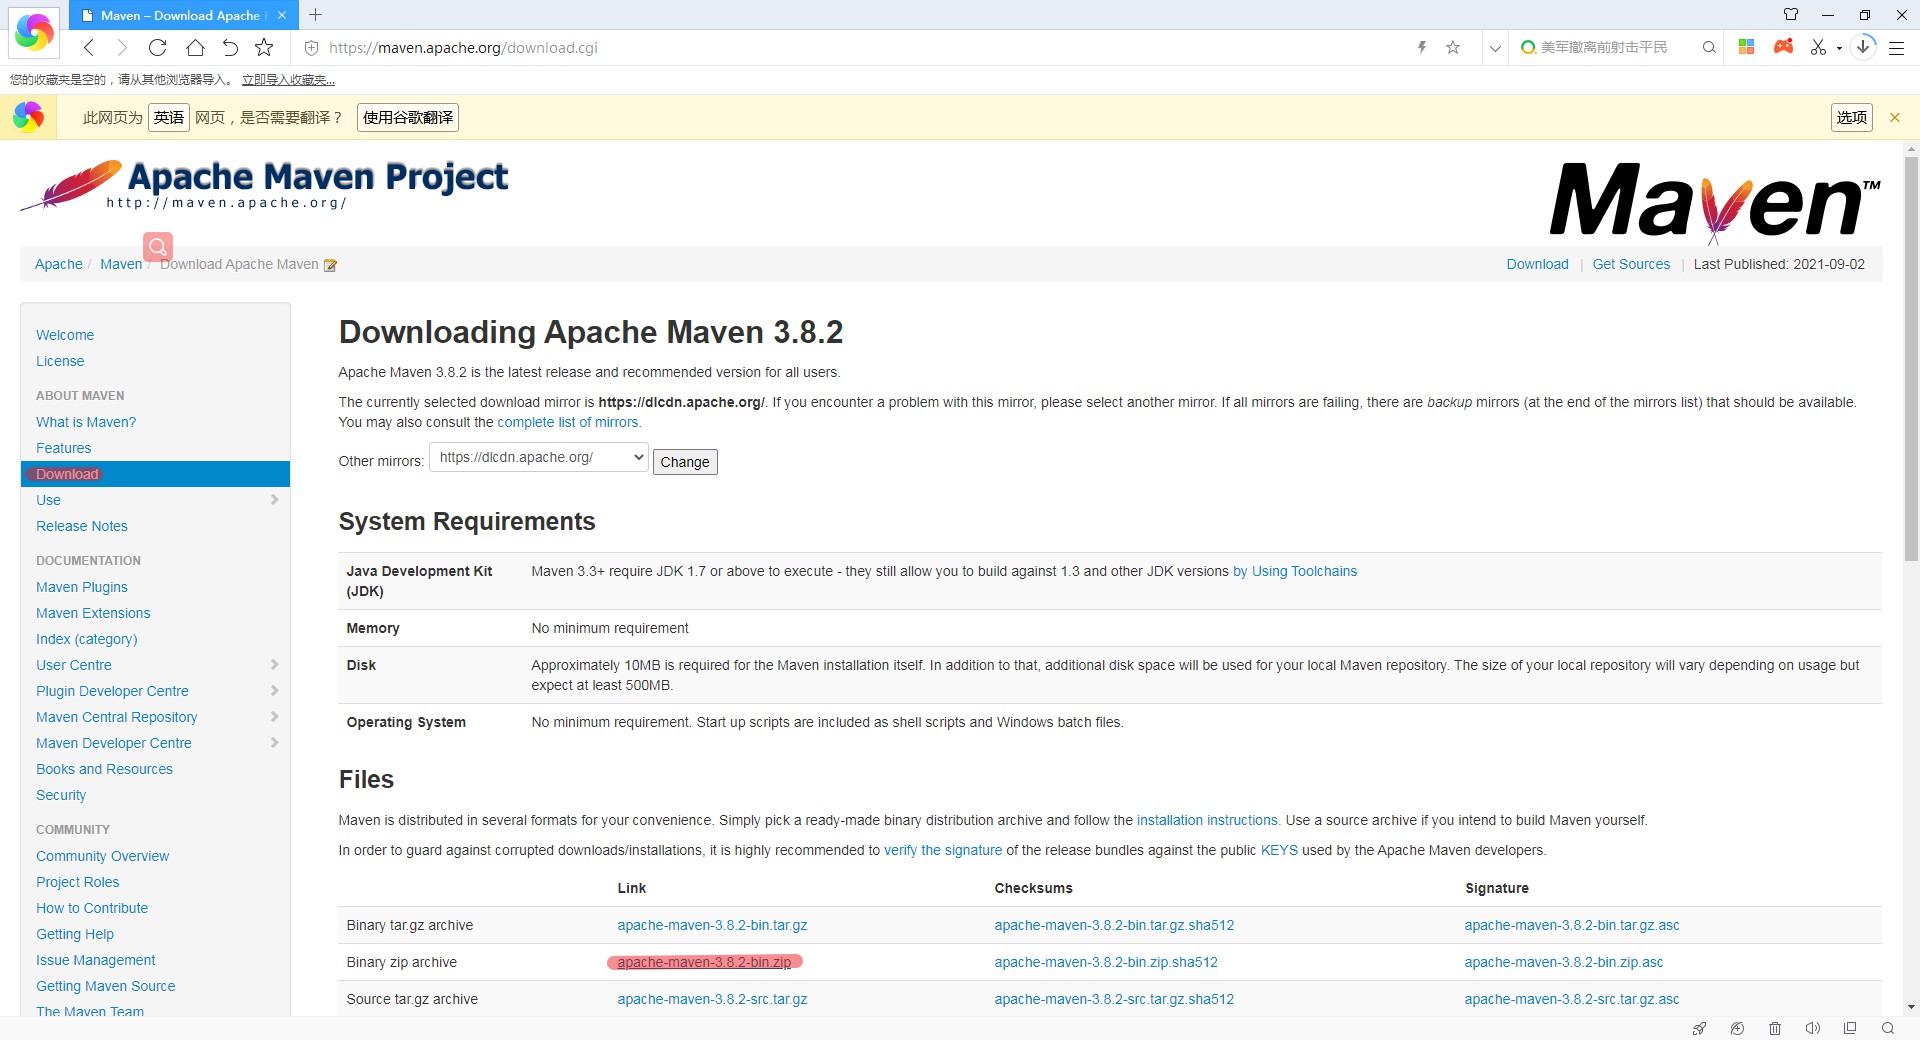Close the Maven download tab
The height and width of the screenshot is (1040, 1920).
[282, 15]
